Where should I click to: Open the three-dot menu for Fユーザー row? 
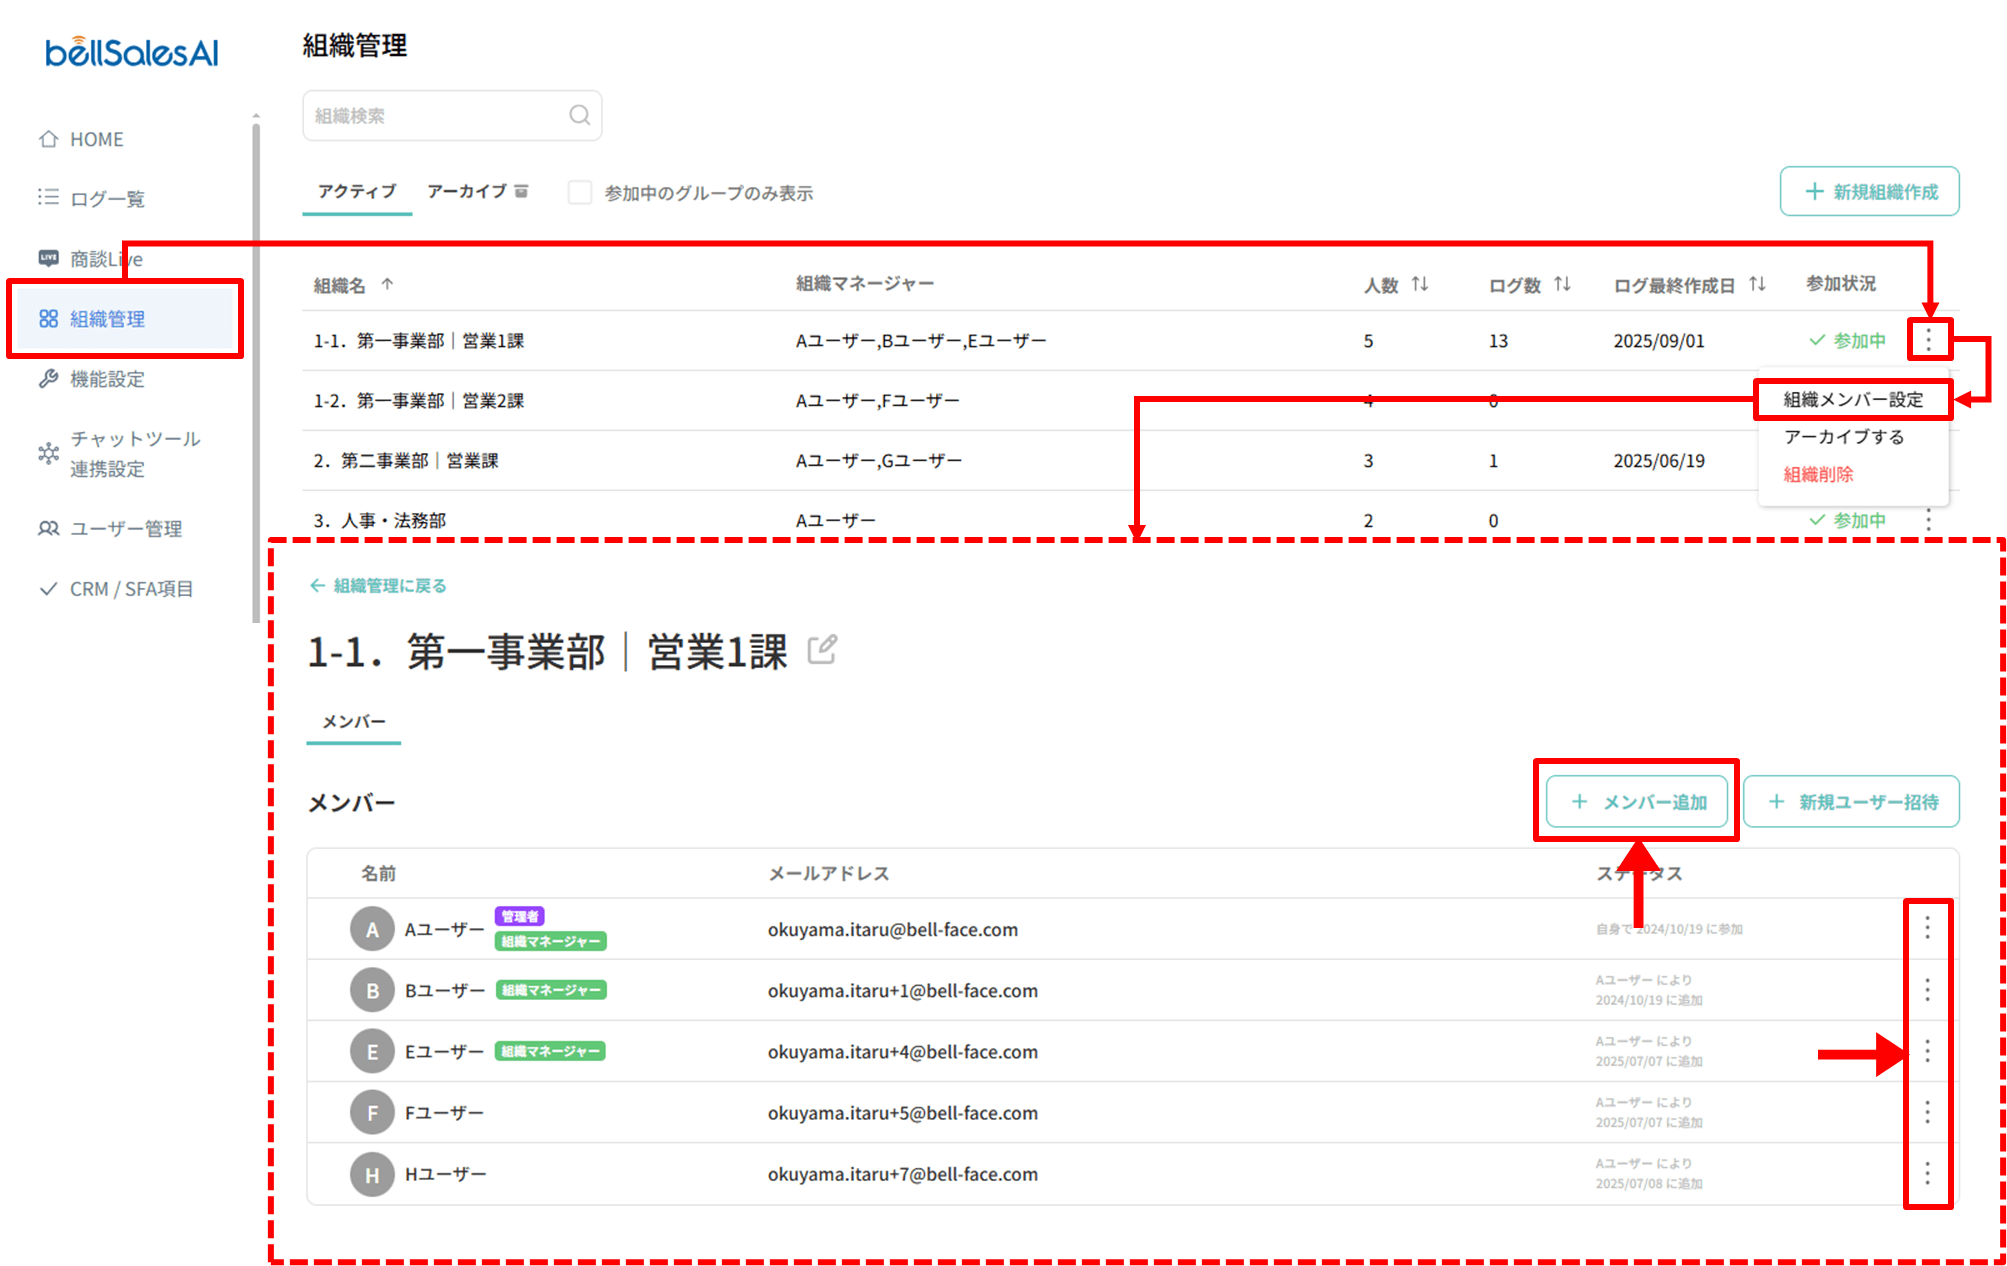pos(1927,1112)
